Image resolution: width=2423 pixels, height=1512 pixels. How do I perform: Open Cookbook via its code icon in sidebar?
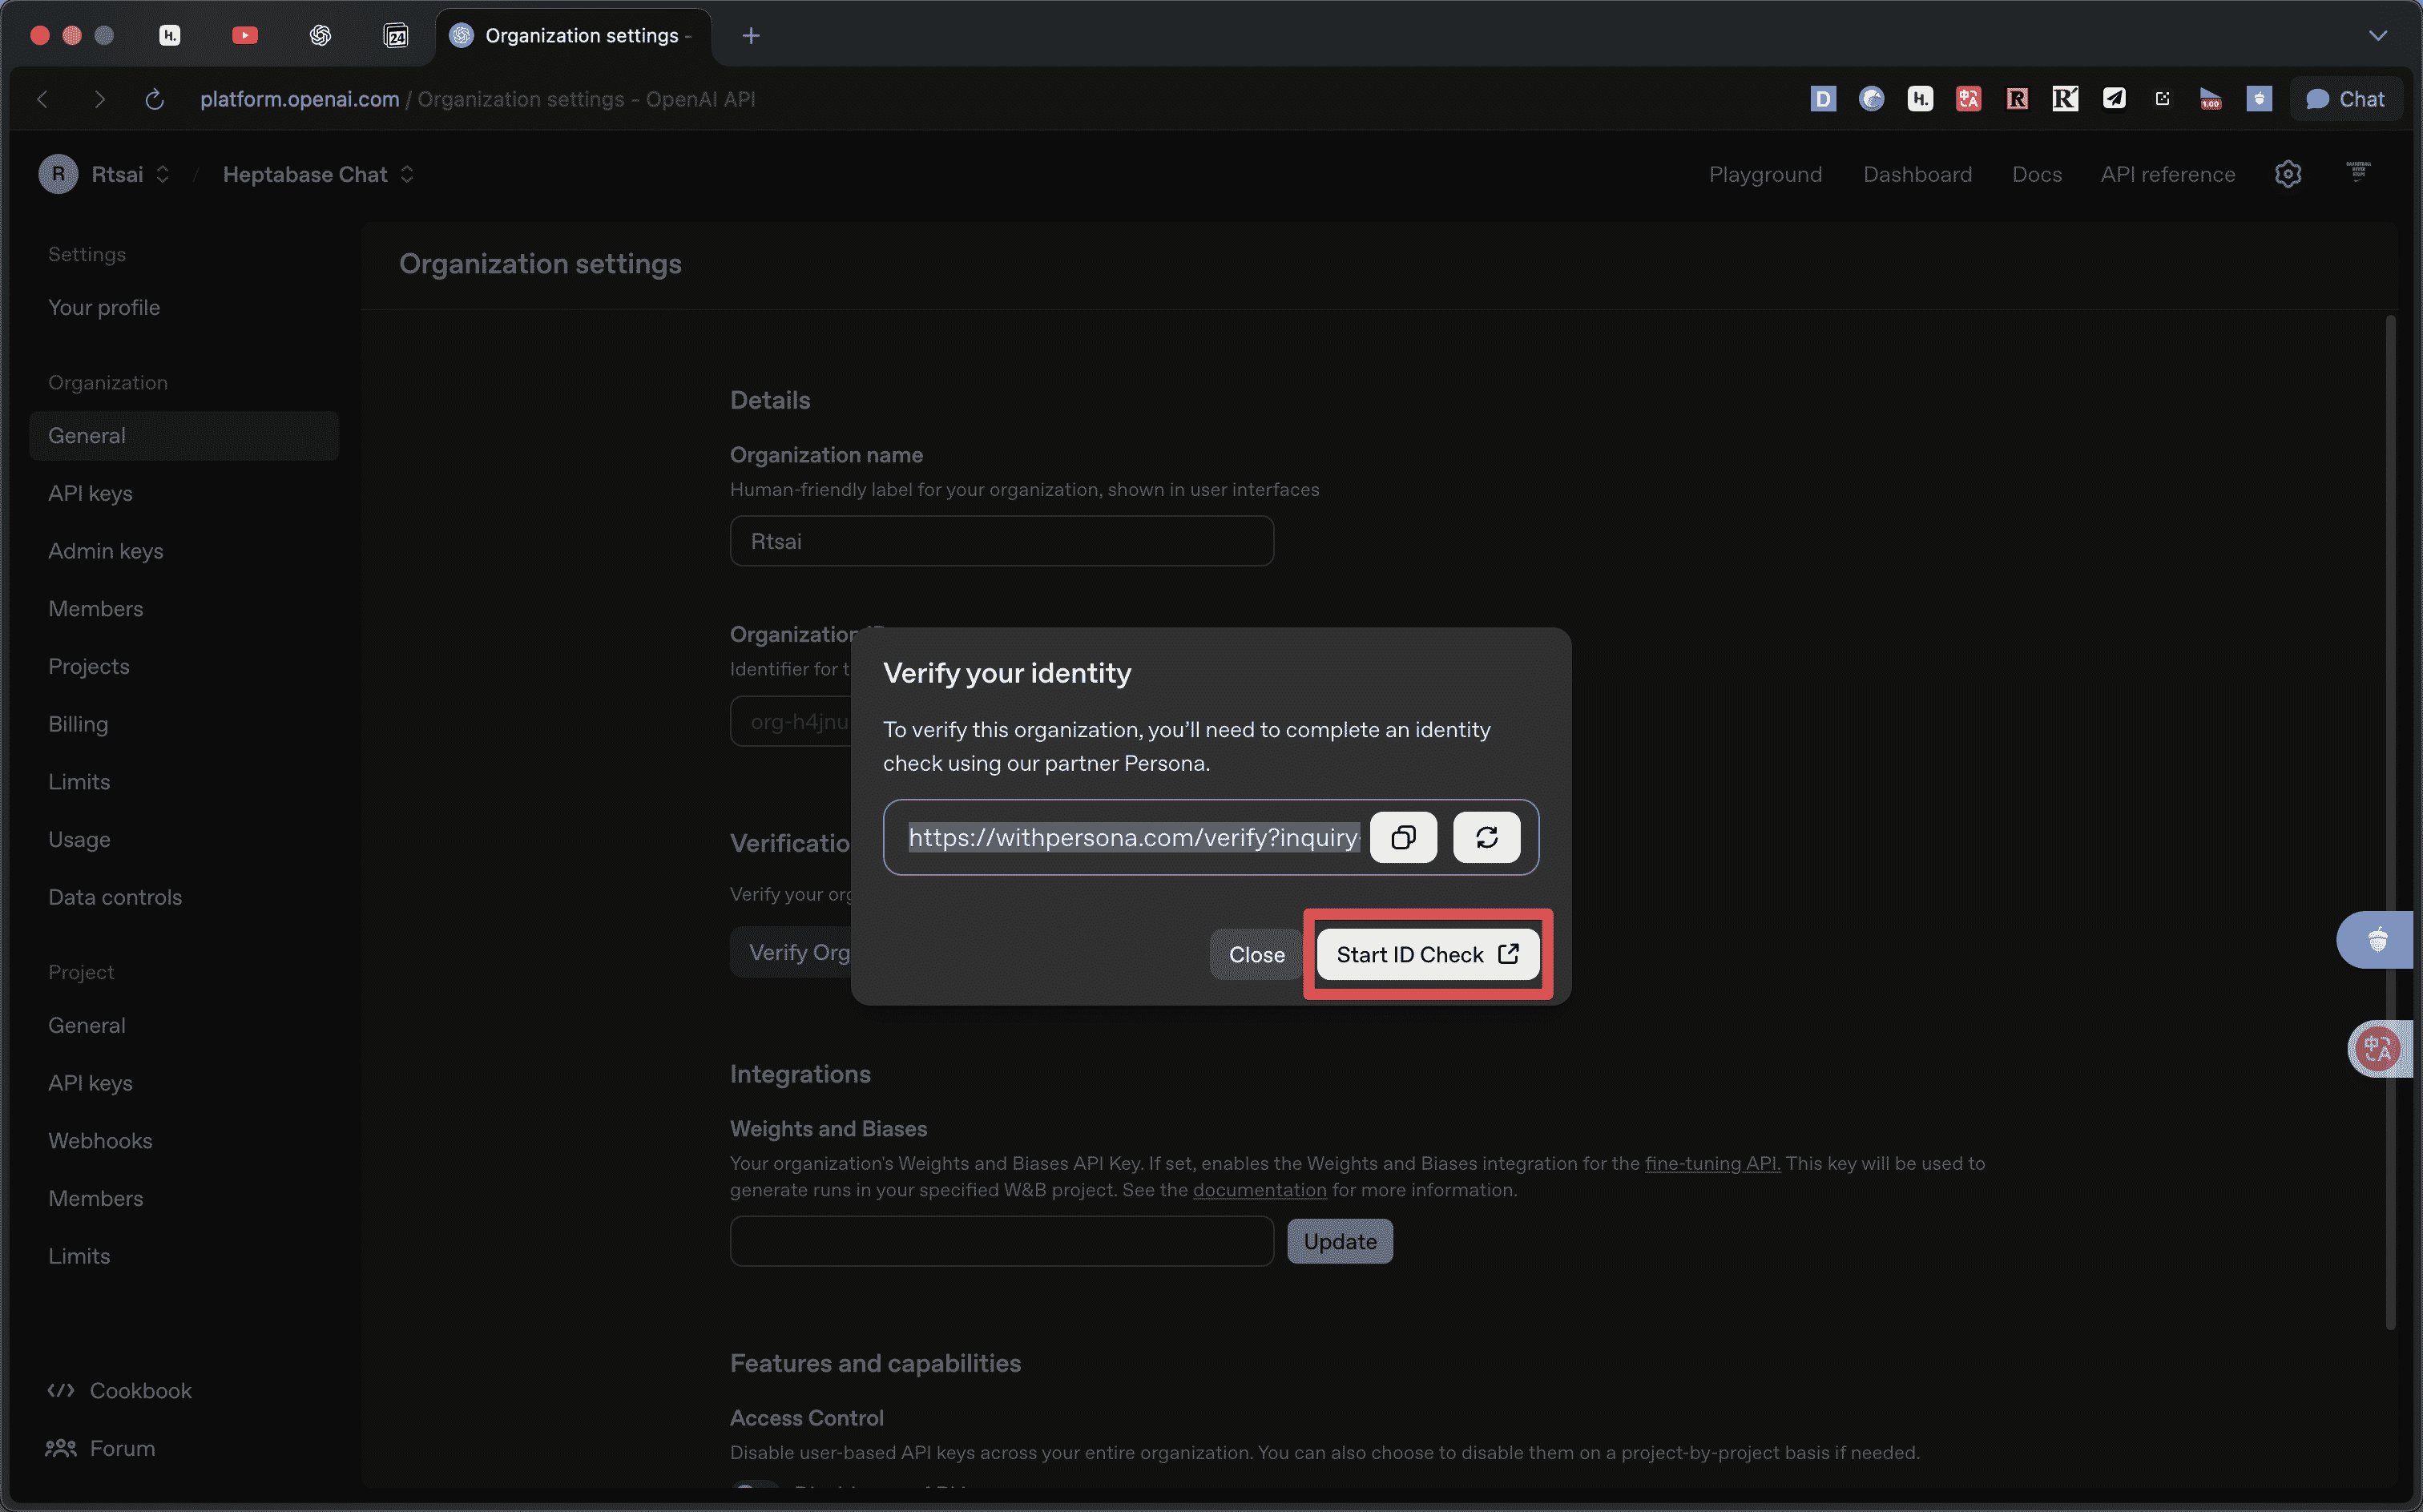pos(60,1390)
